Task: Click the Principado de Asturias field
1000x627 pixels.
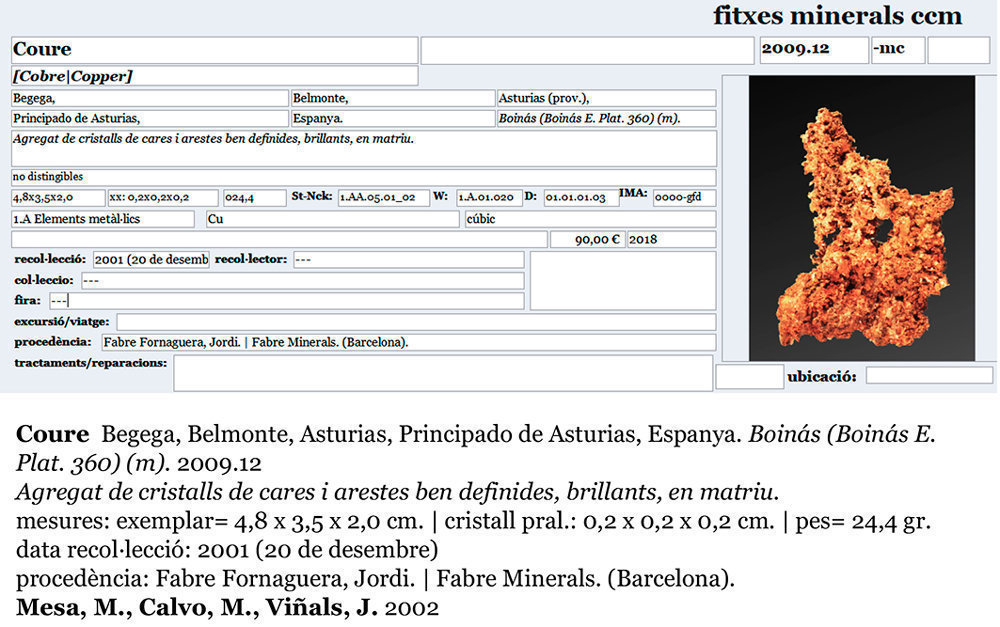Action: pos(150,119)
